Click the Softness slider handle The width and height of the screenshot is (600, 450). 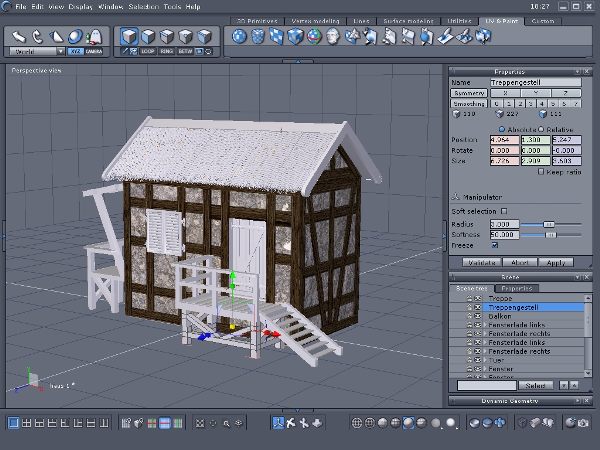coord(551,235)
